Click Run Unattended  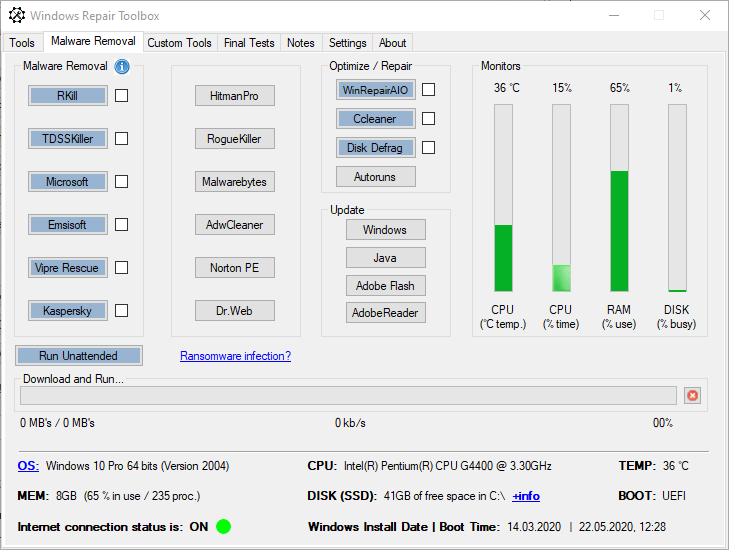(x=79, y=356)
